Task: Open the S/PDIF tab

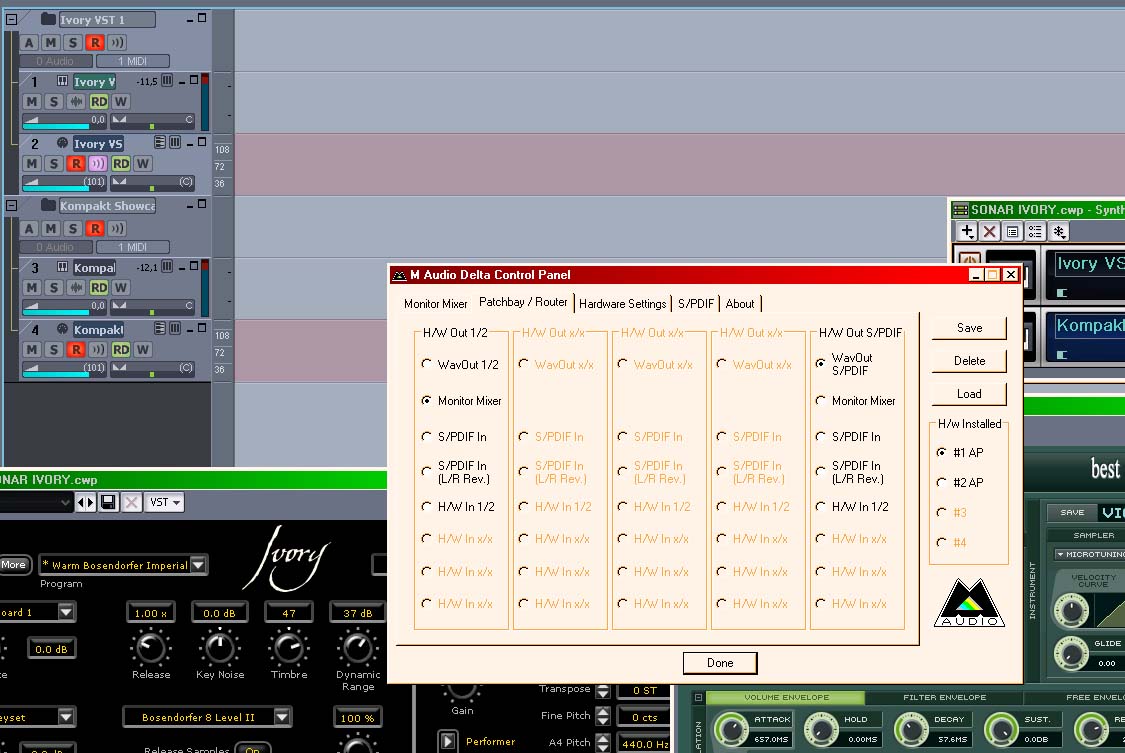Action: [696, 304]
